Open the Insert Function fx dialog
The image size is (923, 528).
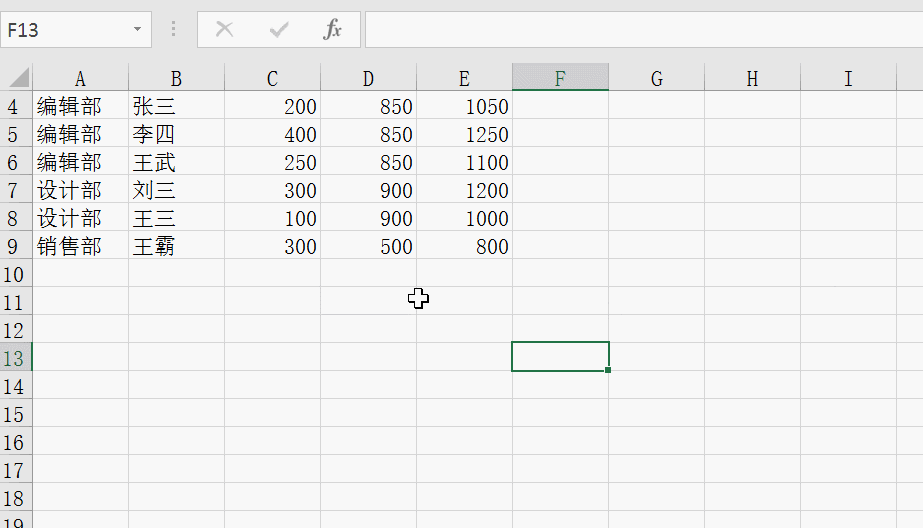click(332, 30)
